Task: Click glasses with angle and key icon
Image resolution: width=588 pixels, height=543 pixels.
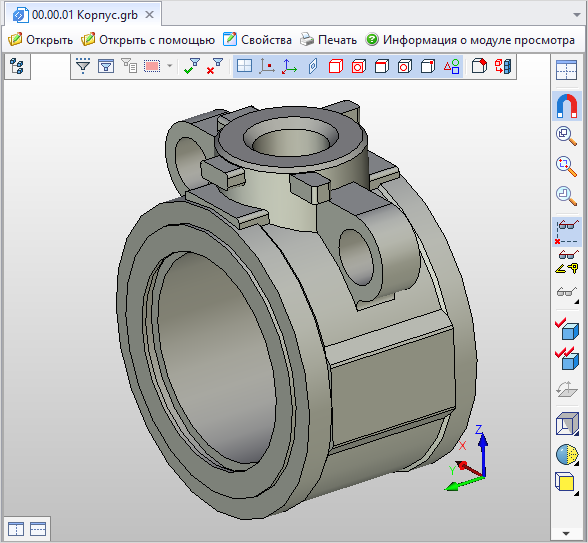Action: 567,262
